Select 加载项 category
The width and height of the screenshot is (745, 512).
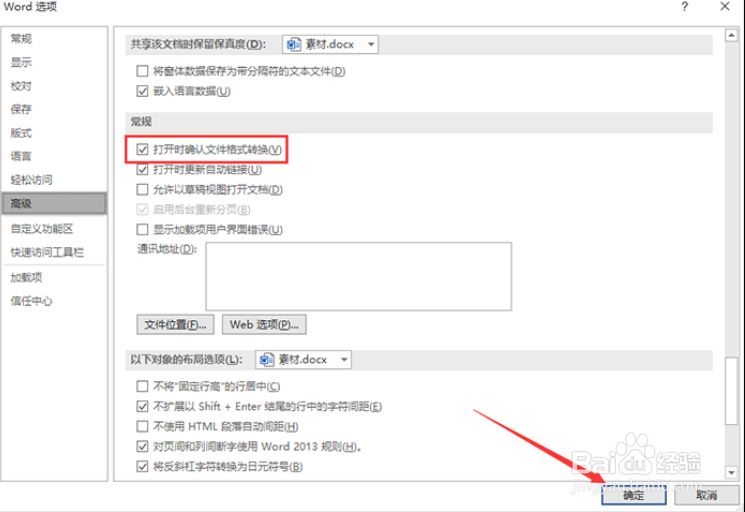(27, 277)
